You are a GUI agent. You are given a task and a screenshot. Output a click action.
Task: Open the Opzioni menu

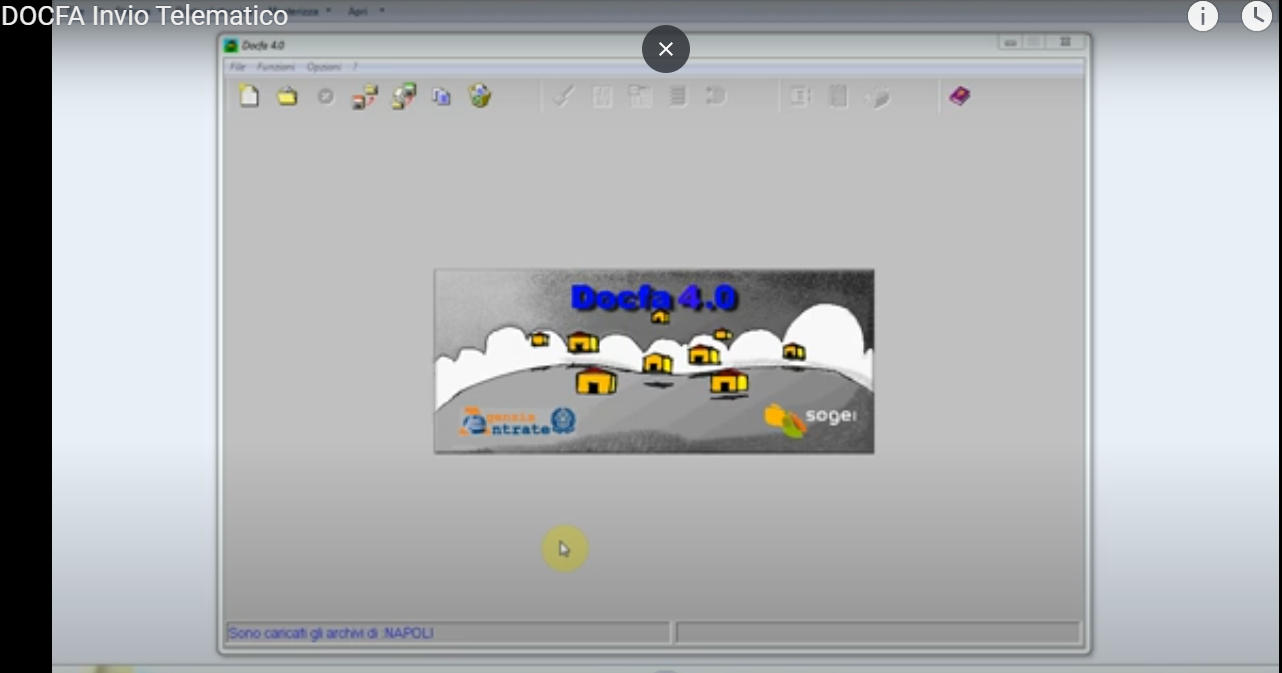[324, 67]
